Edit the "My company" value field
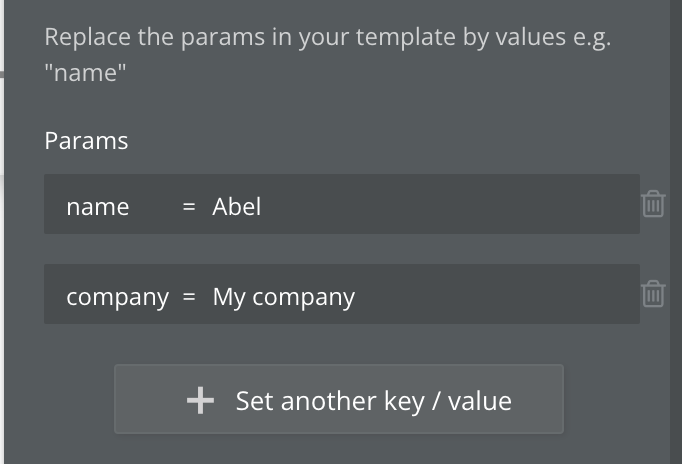The image size is (682, 464). point(284,297)
